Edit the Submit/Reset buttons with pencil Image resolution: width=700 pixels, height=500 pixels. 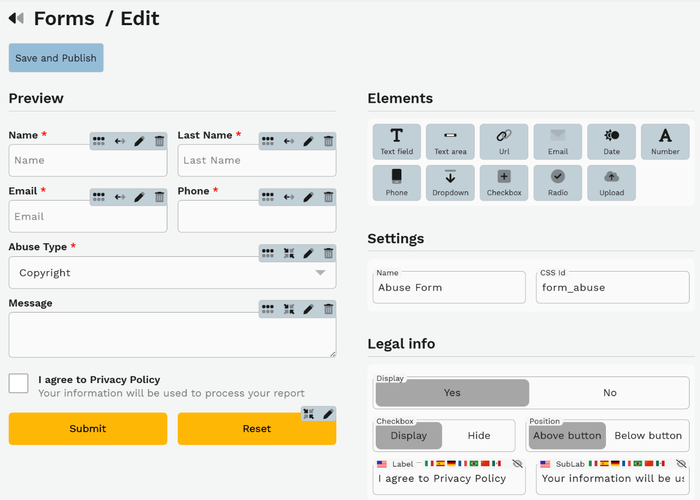(x=328, y=414)
